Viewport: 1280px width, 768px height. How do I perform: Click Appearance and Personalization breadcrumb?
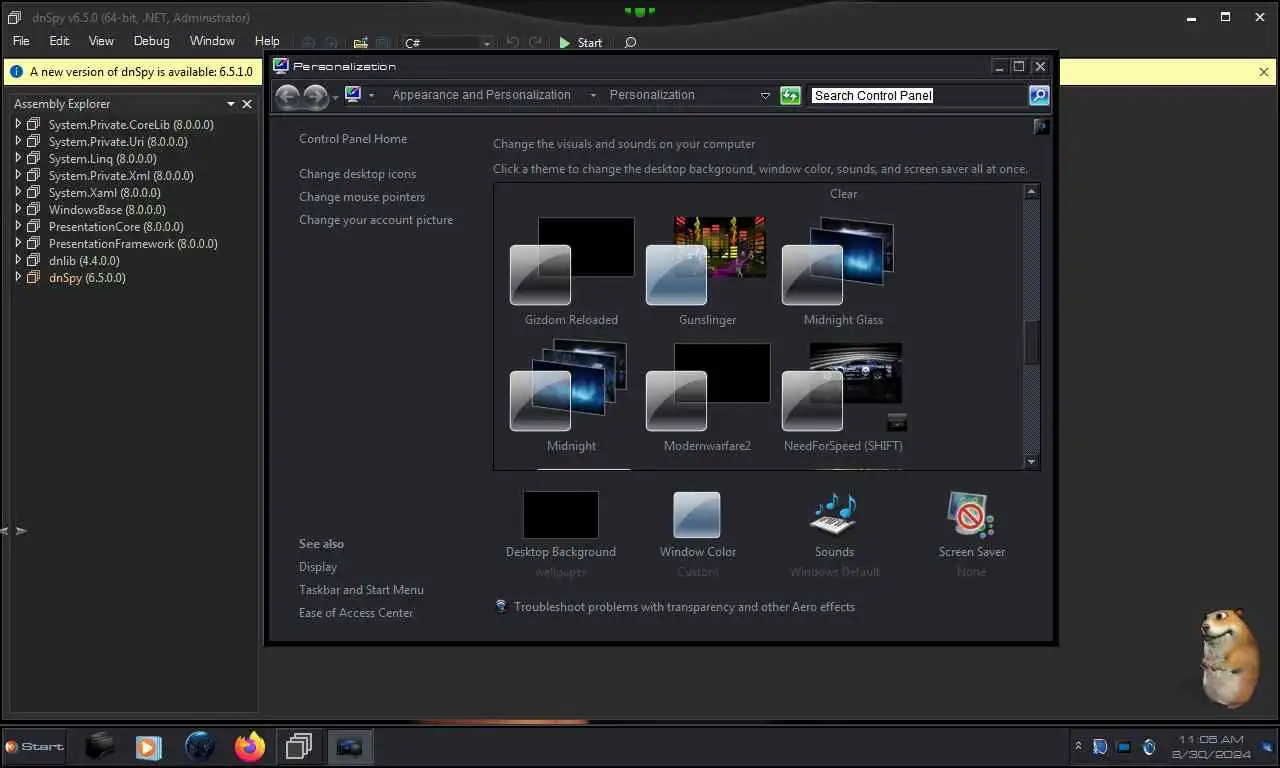tap(481, 95)
